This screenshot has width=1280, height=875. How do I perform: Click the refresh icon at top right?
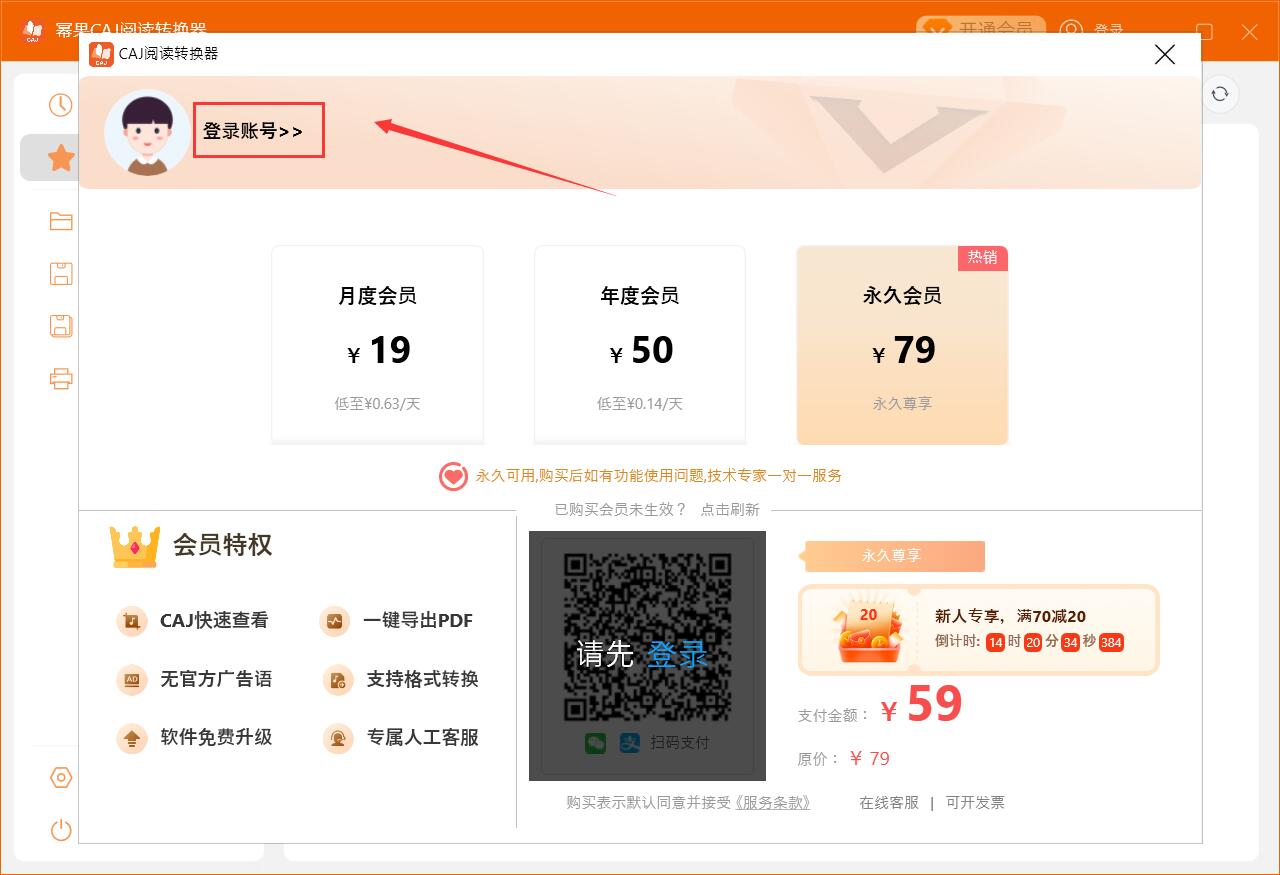coord(1219,93)
